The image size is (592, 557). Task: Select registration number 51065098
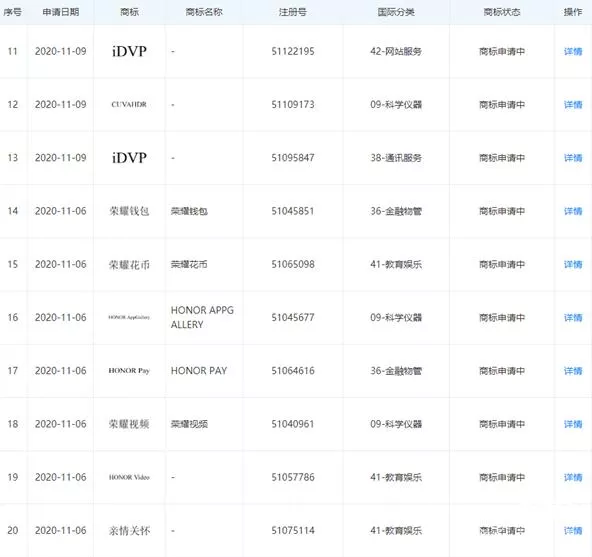[x=293, y=264]
